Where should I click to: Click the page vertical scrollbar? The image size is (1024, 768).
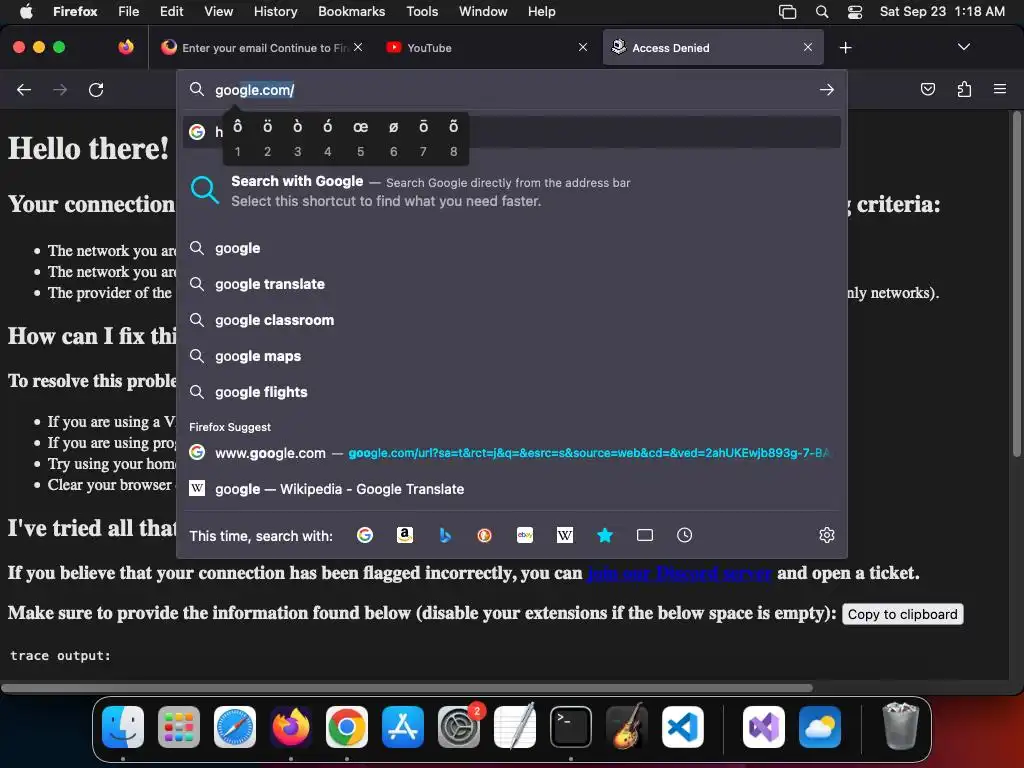coord(1016,284)
